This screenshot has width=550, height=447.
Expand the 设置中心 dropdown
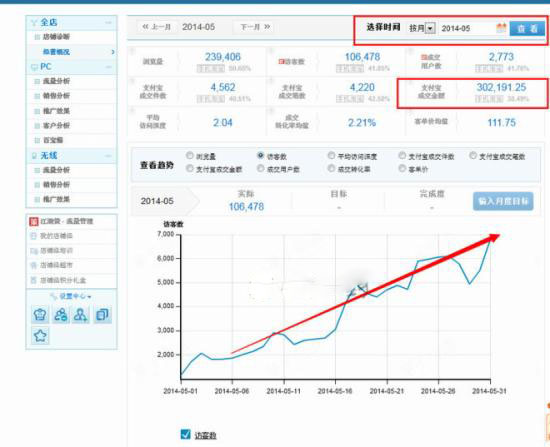(72, 296)
